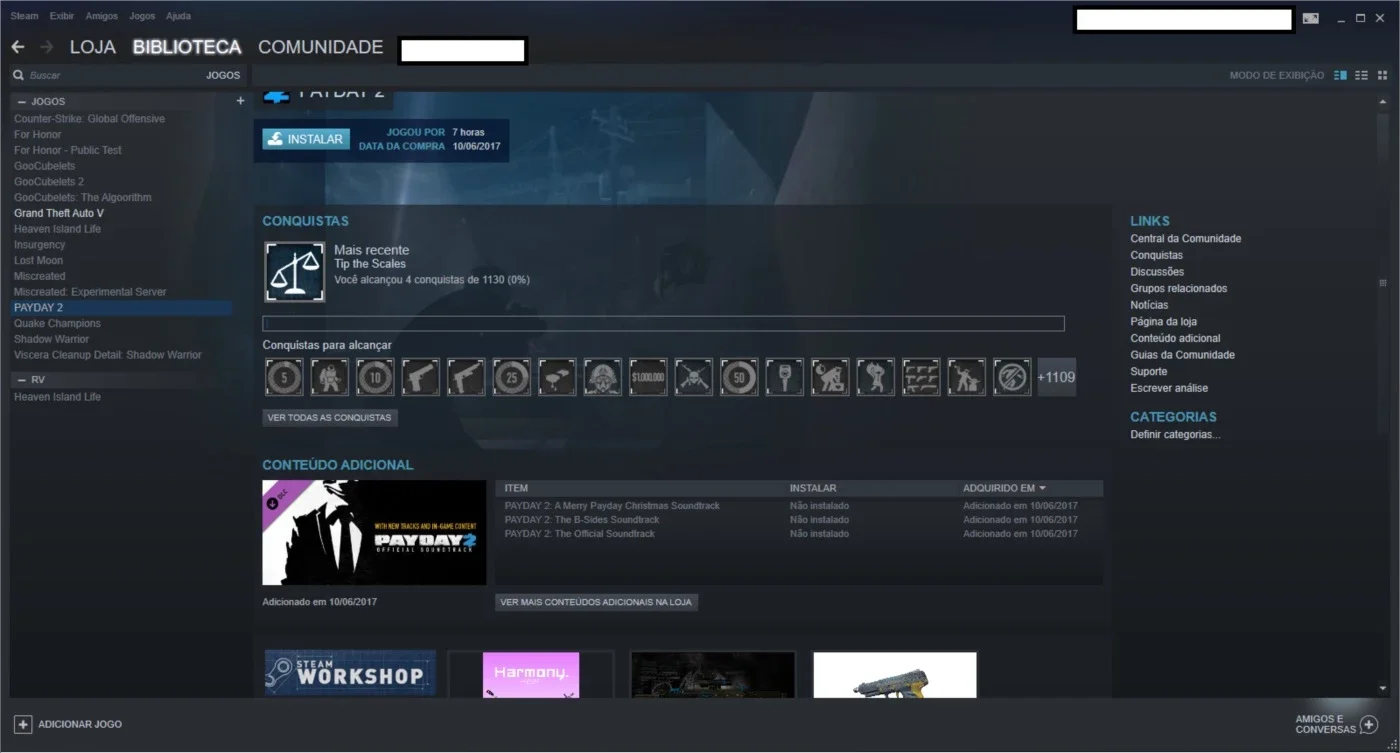Screen dimensions: 1400x753
Task: Select the crossed-out circle achievement icon
Action: tap(1012, 377)
